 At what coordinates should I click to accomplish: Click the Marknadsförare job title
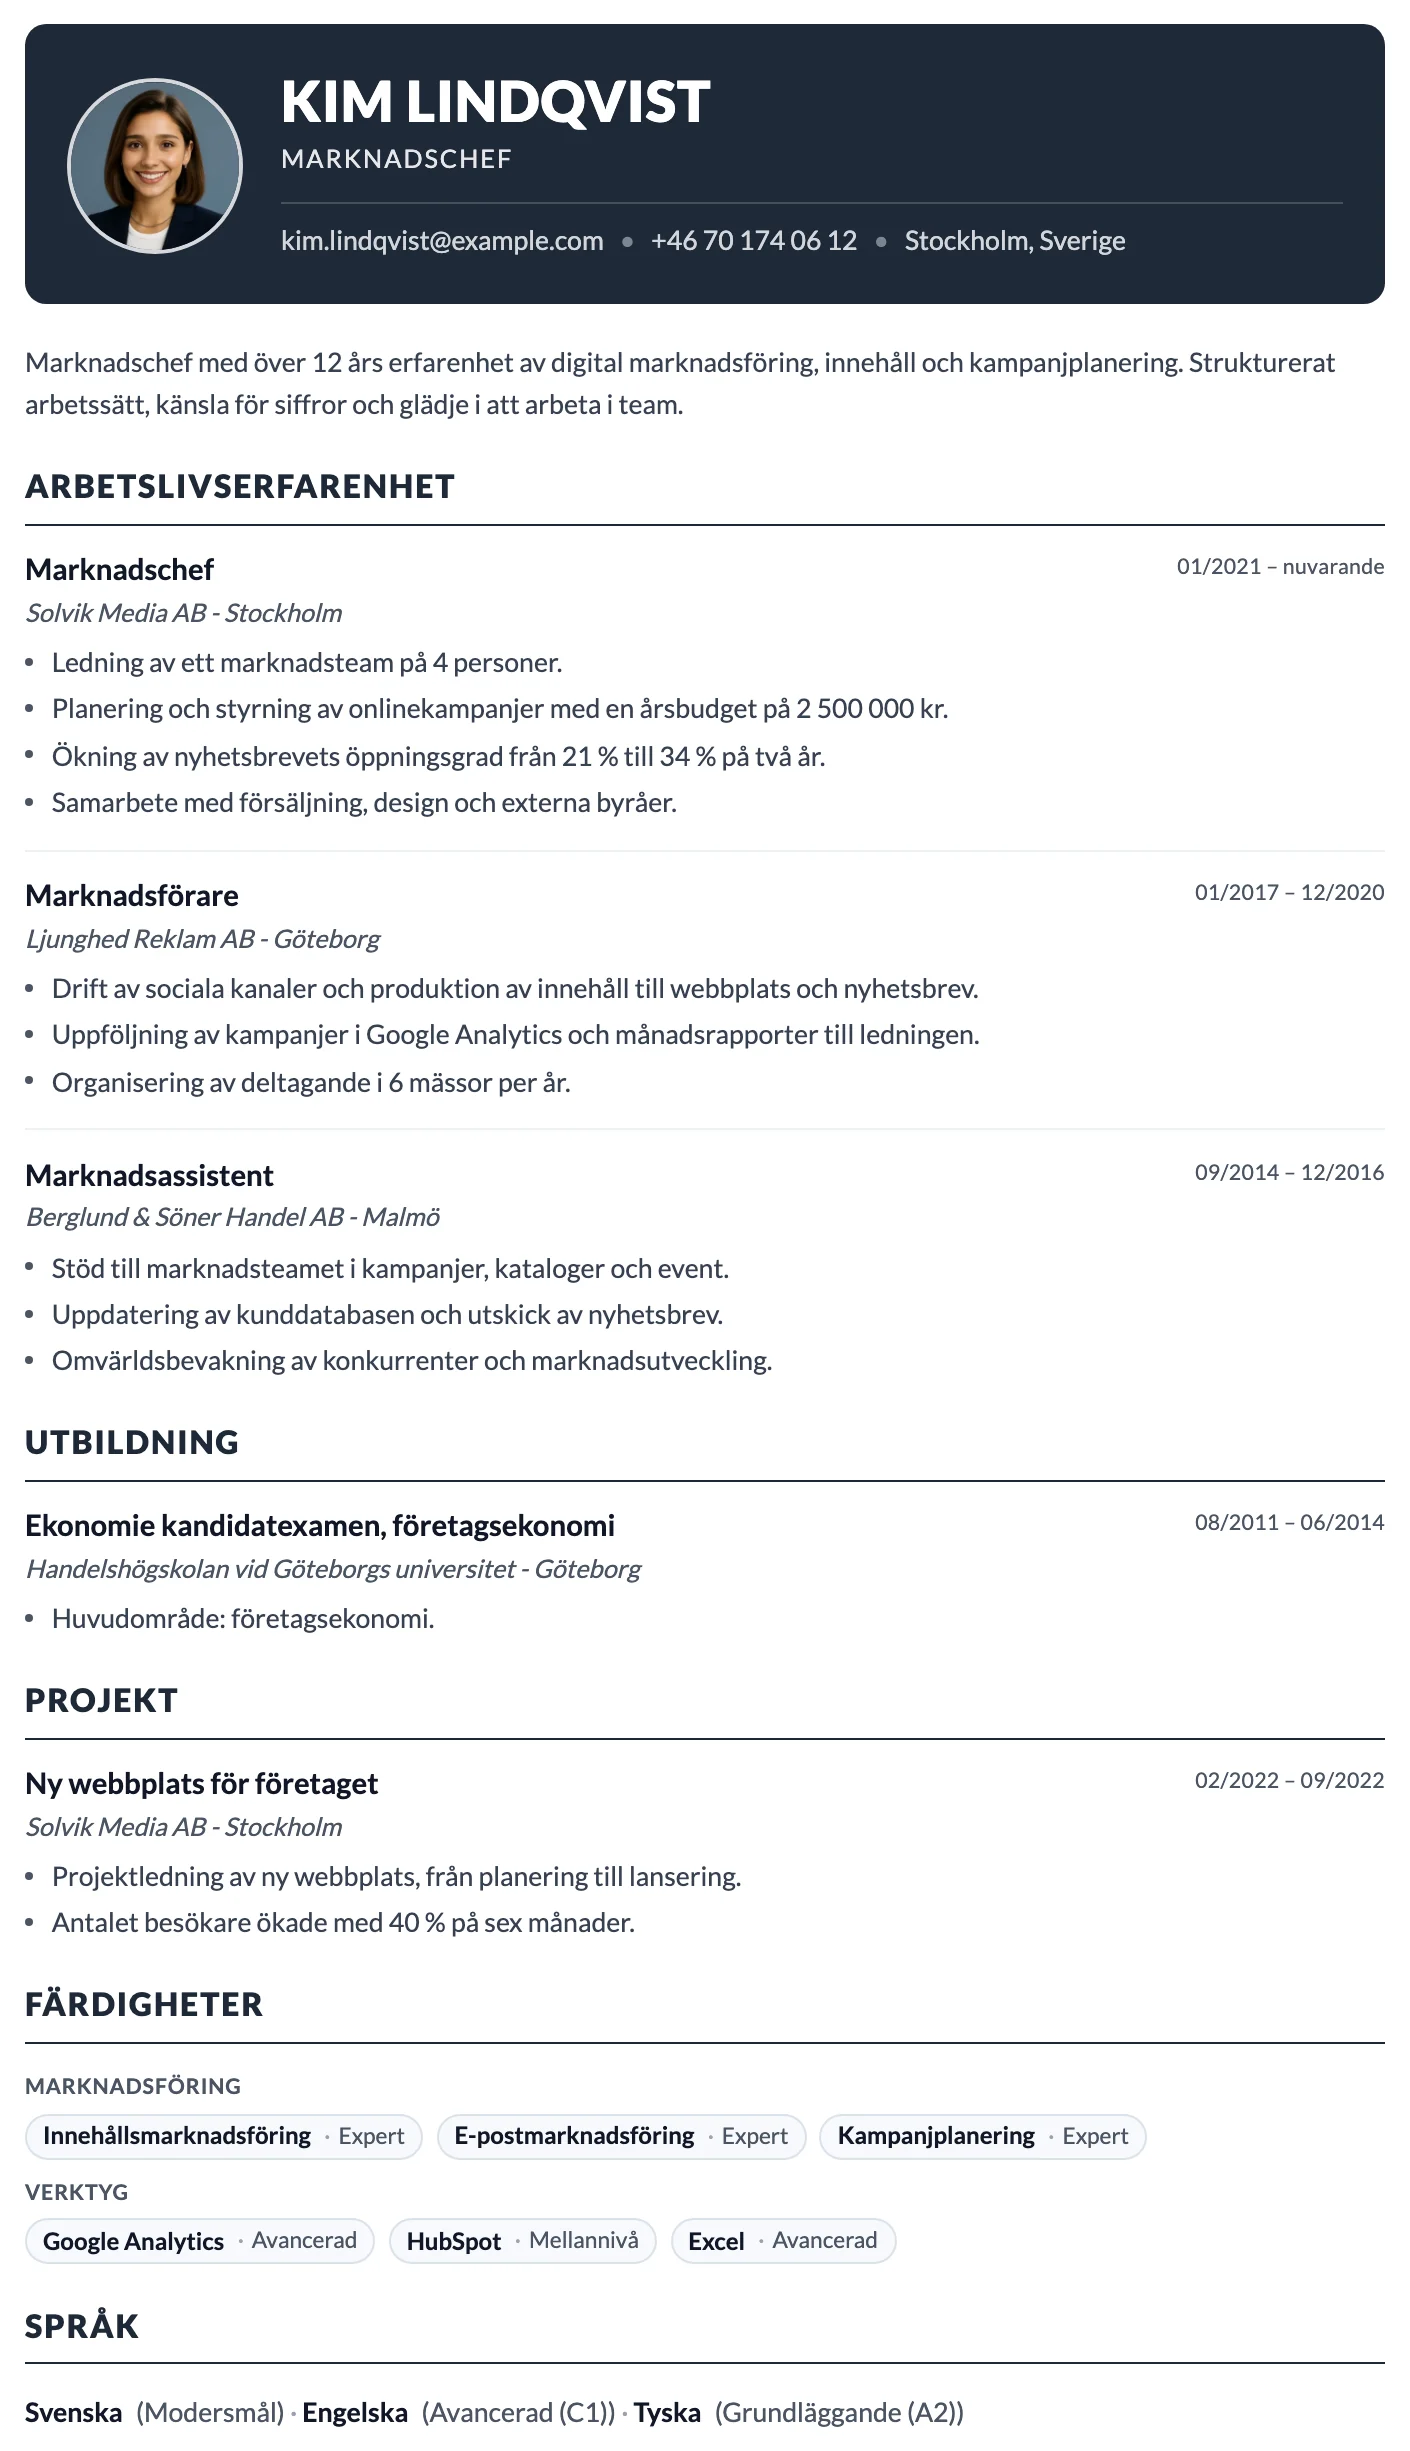(132, 895)
